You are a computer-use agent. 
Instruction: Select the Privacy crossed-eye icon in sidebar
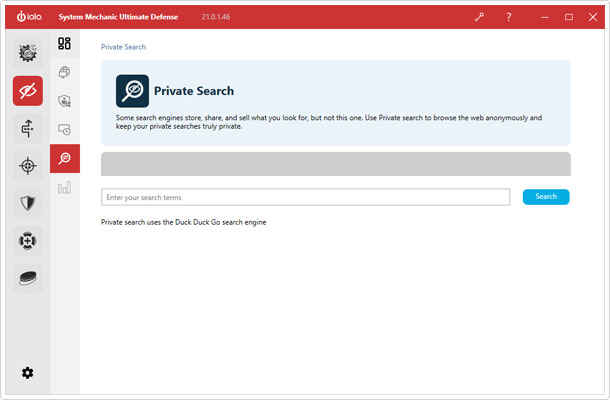point(28,91)
